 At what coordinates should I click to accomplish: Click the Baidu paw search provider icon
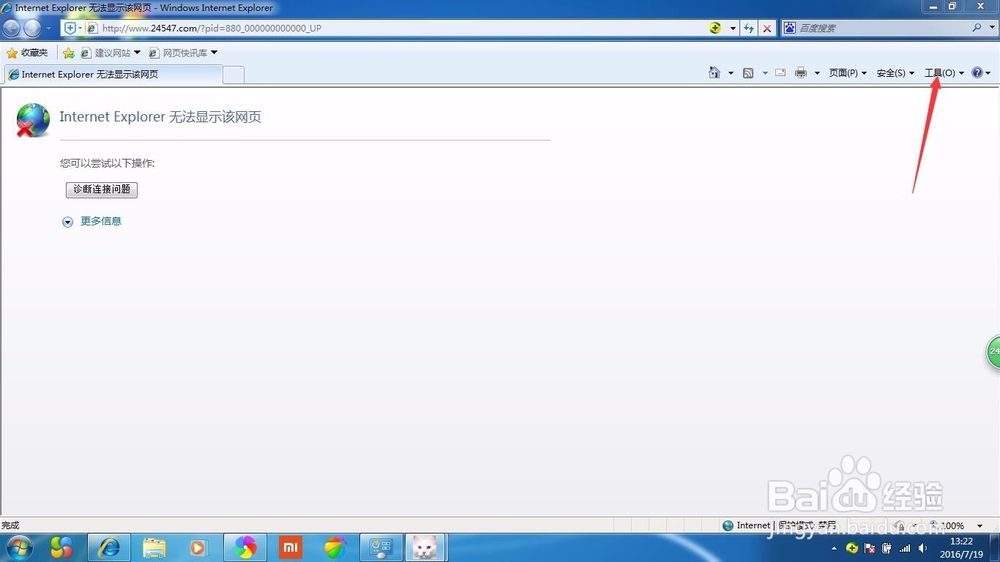coord(790,28)
